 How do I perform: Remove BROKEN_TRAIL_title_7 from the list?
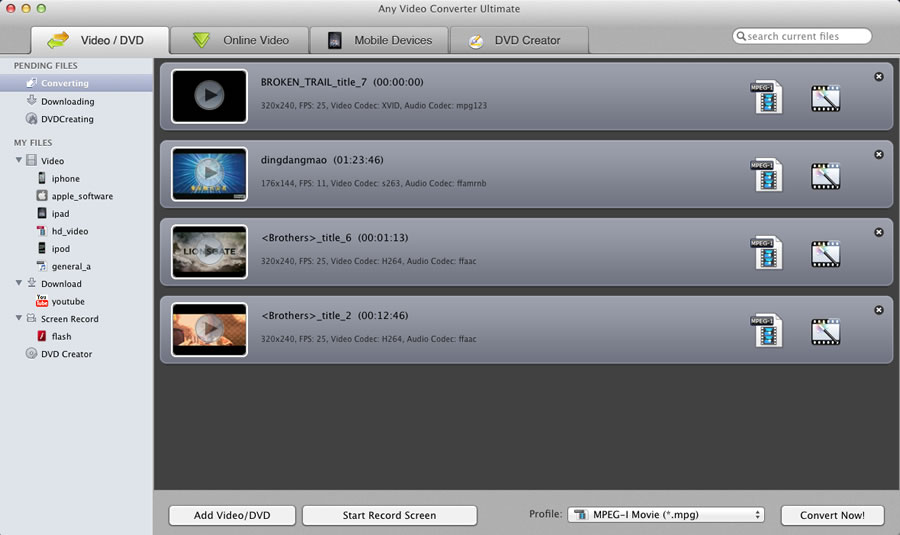coord(879,76)
